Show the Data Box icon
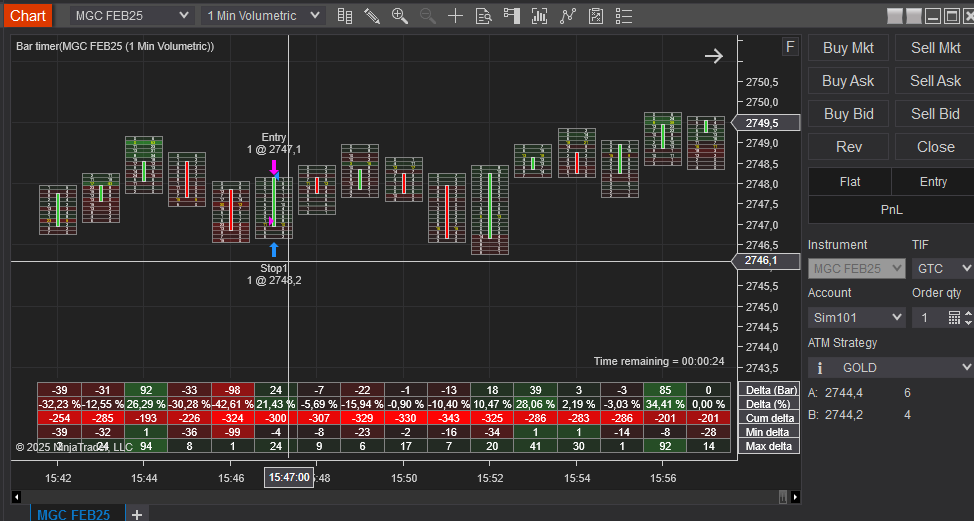 [x=483, y=16]
